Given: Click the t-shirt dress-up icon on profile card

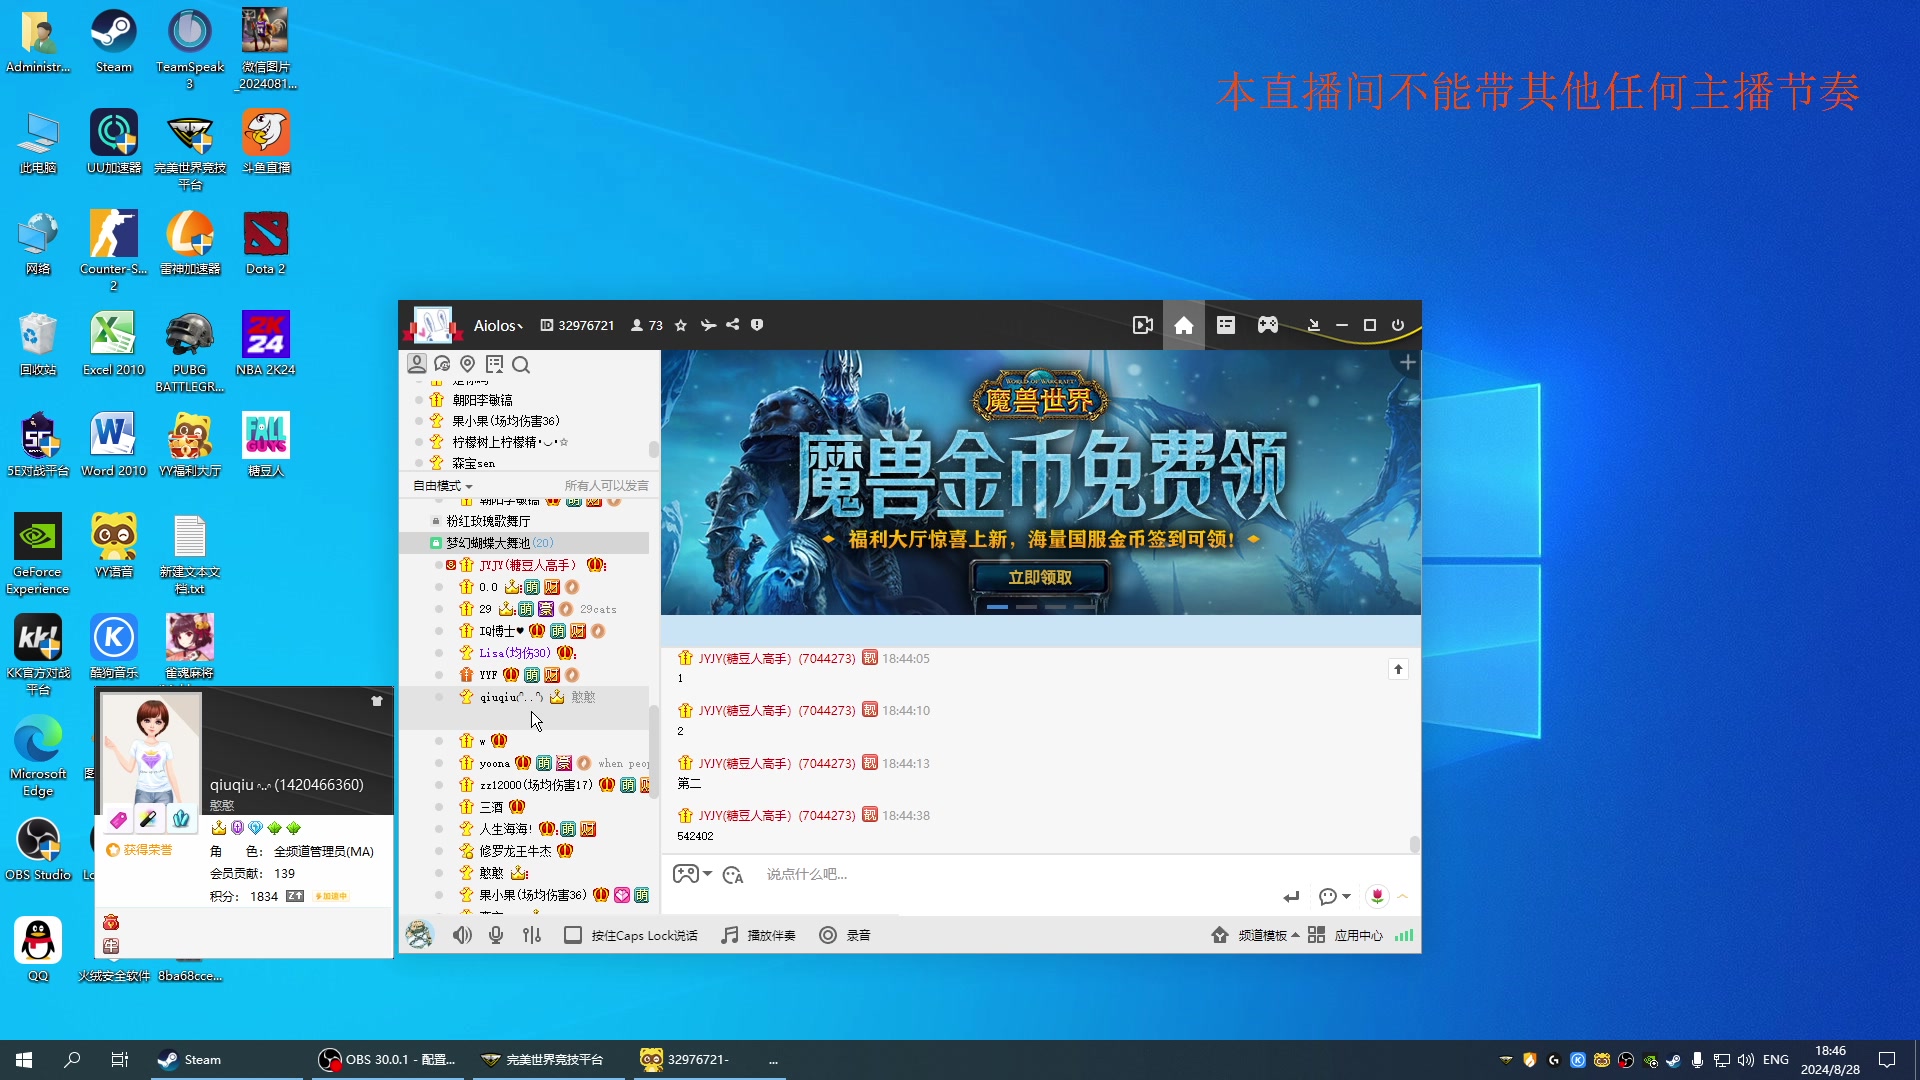Looking at the screenshot, I should point(377,701).
